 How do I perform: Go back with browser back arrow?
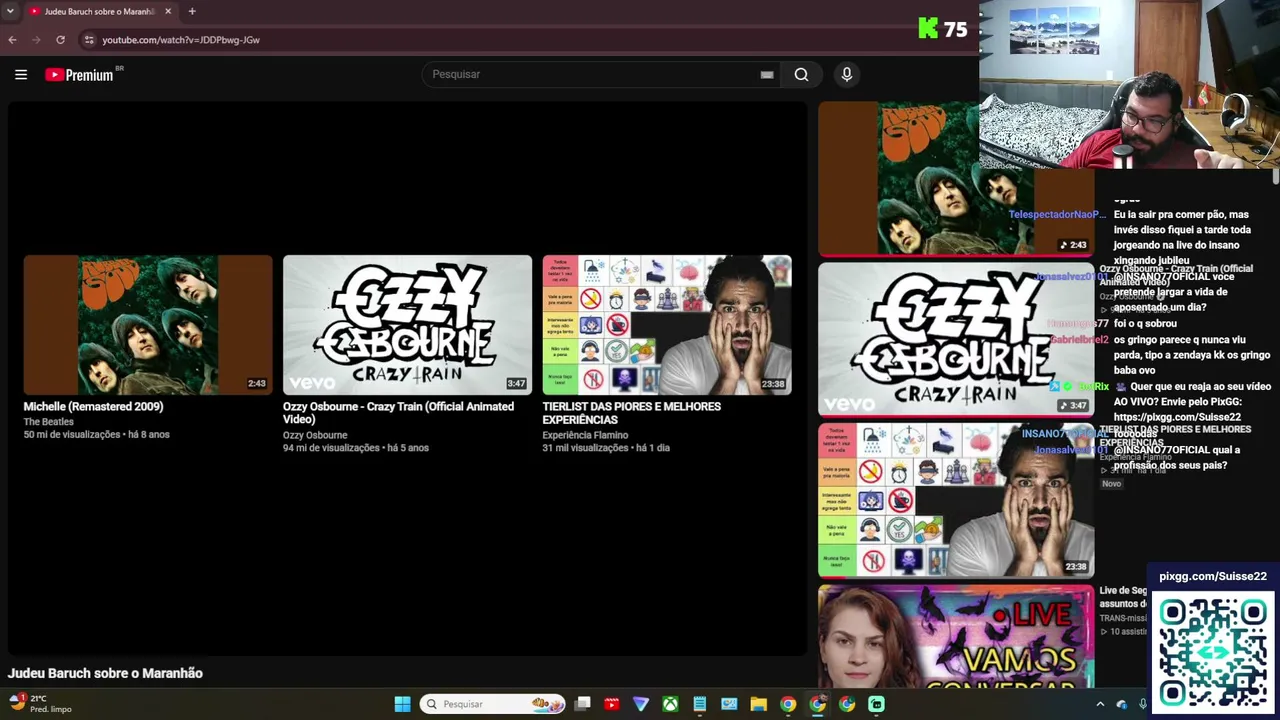(x=12, y=40)
